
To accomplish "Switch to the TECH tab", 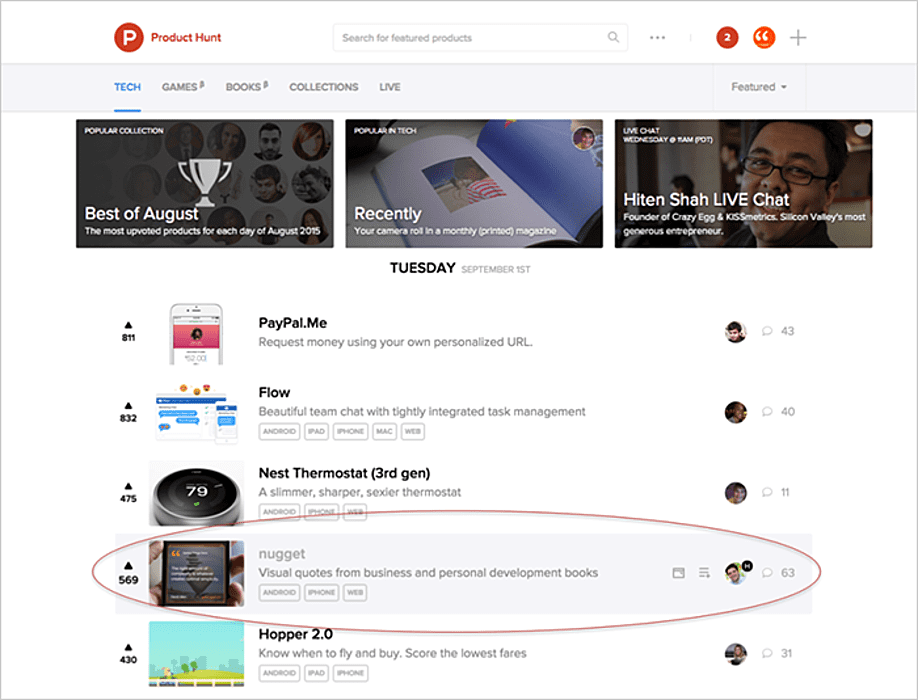I will pyautogui.click(x=127, y=87).
